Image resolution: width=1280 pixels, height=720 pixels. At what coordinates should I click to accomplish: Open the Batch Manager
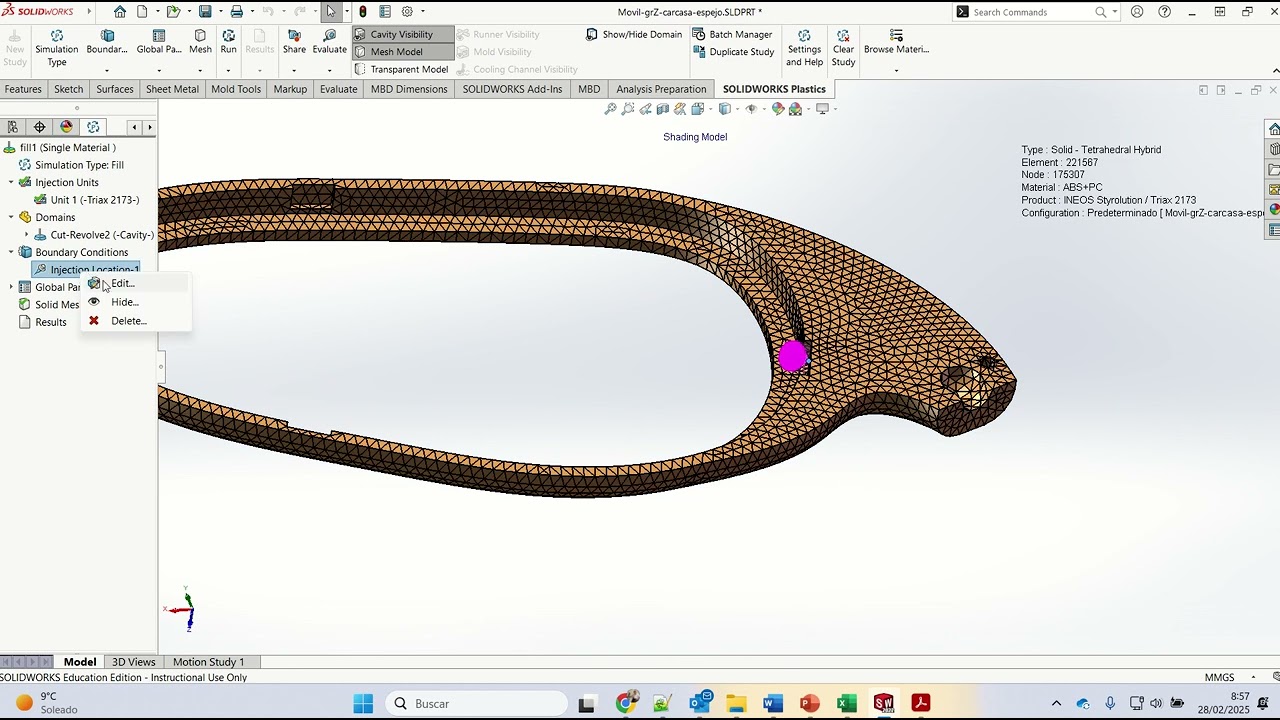pos(732,34)
